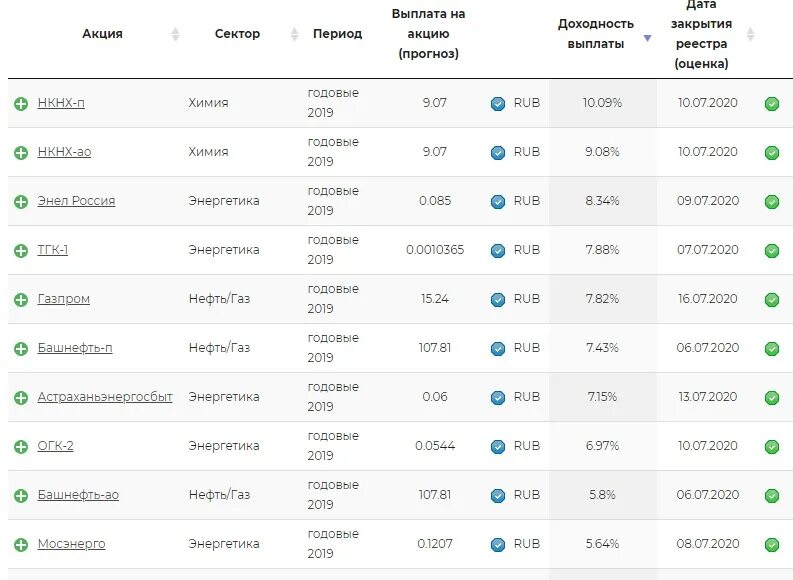The width and height of the screenshot is (793, 580).
Task: Click green plus icon beside Мосэнерго
Action: [21, 545]
